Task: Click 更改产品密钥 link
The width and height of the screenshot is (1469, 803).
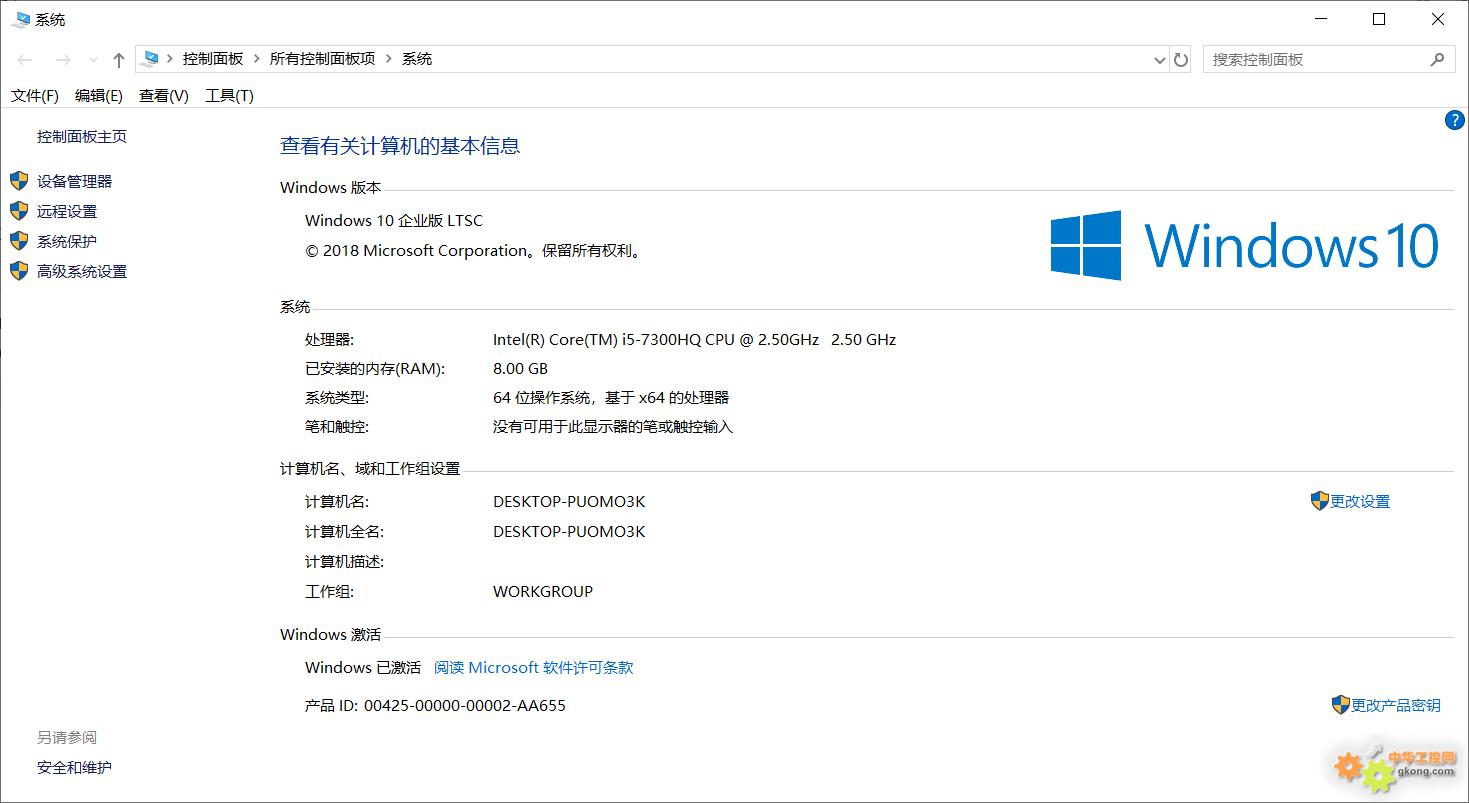Action: tap(1396, 706)
